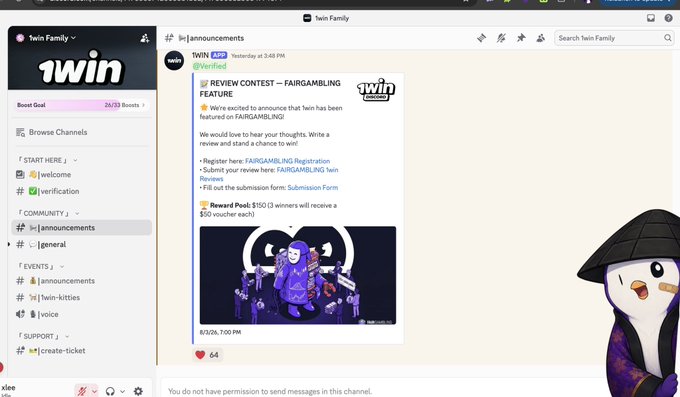
Task: Toggle the headphones deafen button
Action: click(x=110, y=391)
